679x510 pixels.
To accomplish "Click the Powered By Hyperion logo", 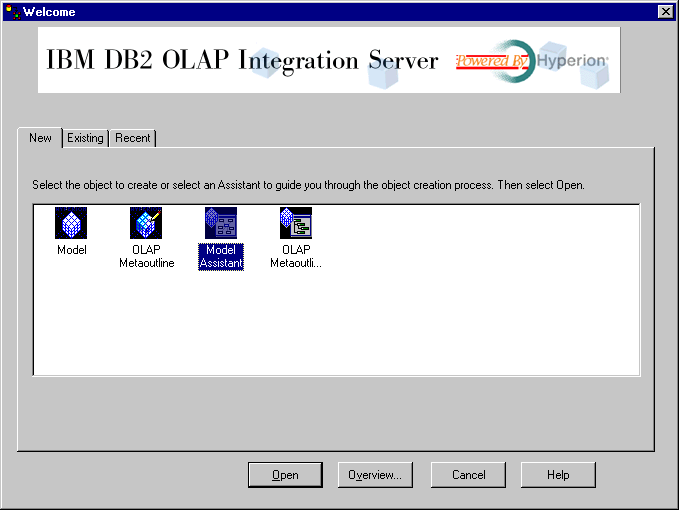I will (x=532, y=61).
